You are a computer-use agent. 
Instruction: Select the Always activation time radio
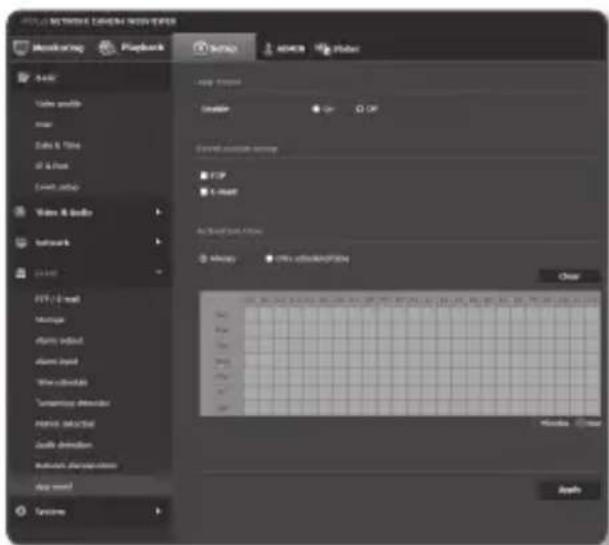(203, 258)
